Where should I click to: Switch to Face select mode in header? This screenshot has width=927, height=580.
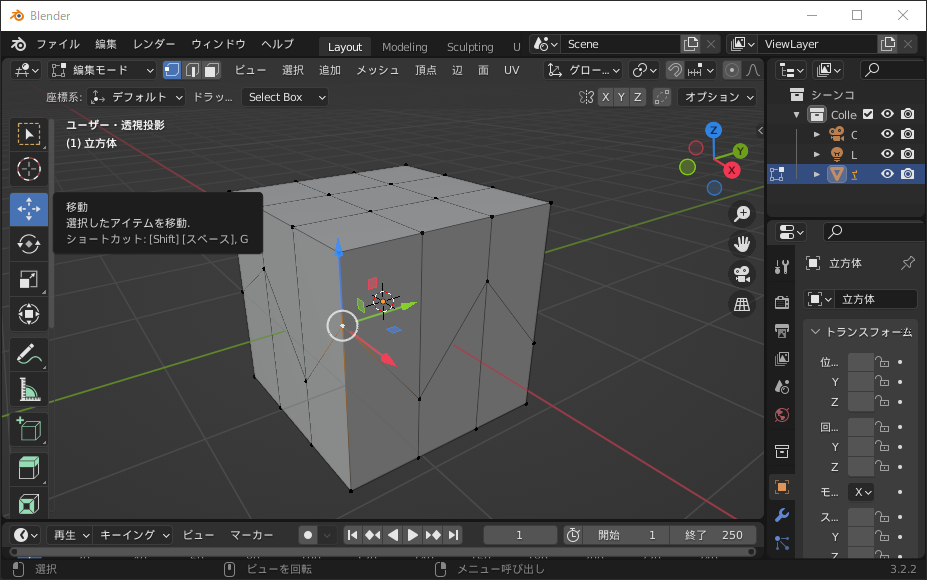click(x=210, y=69)
